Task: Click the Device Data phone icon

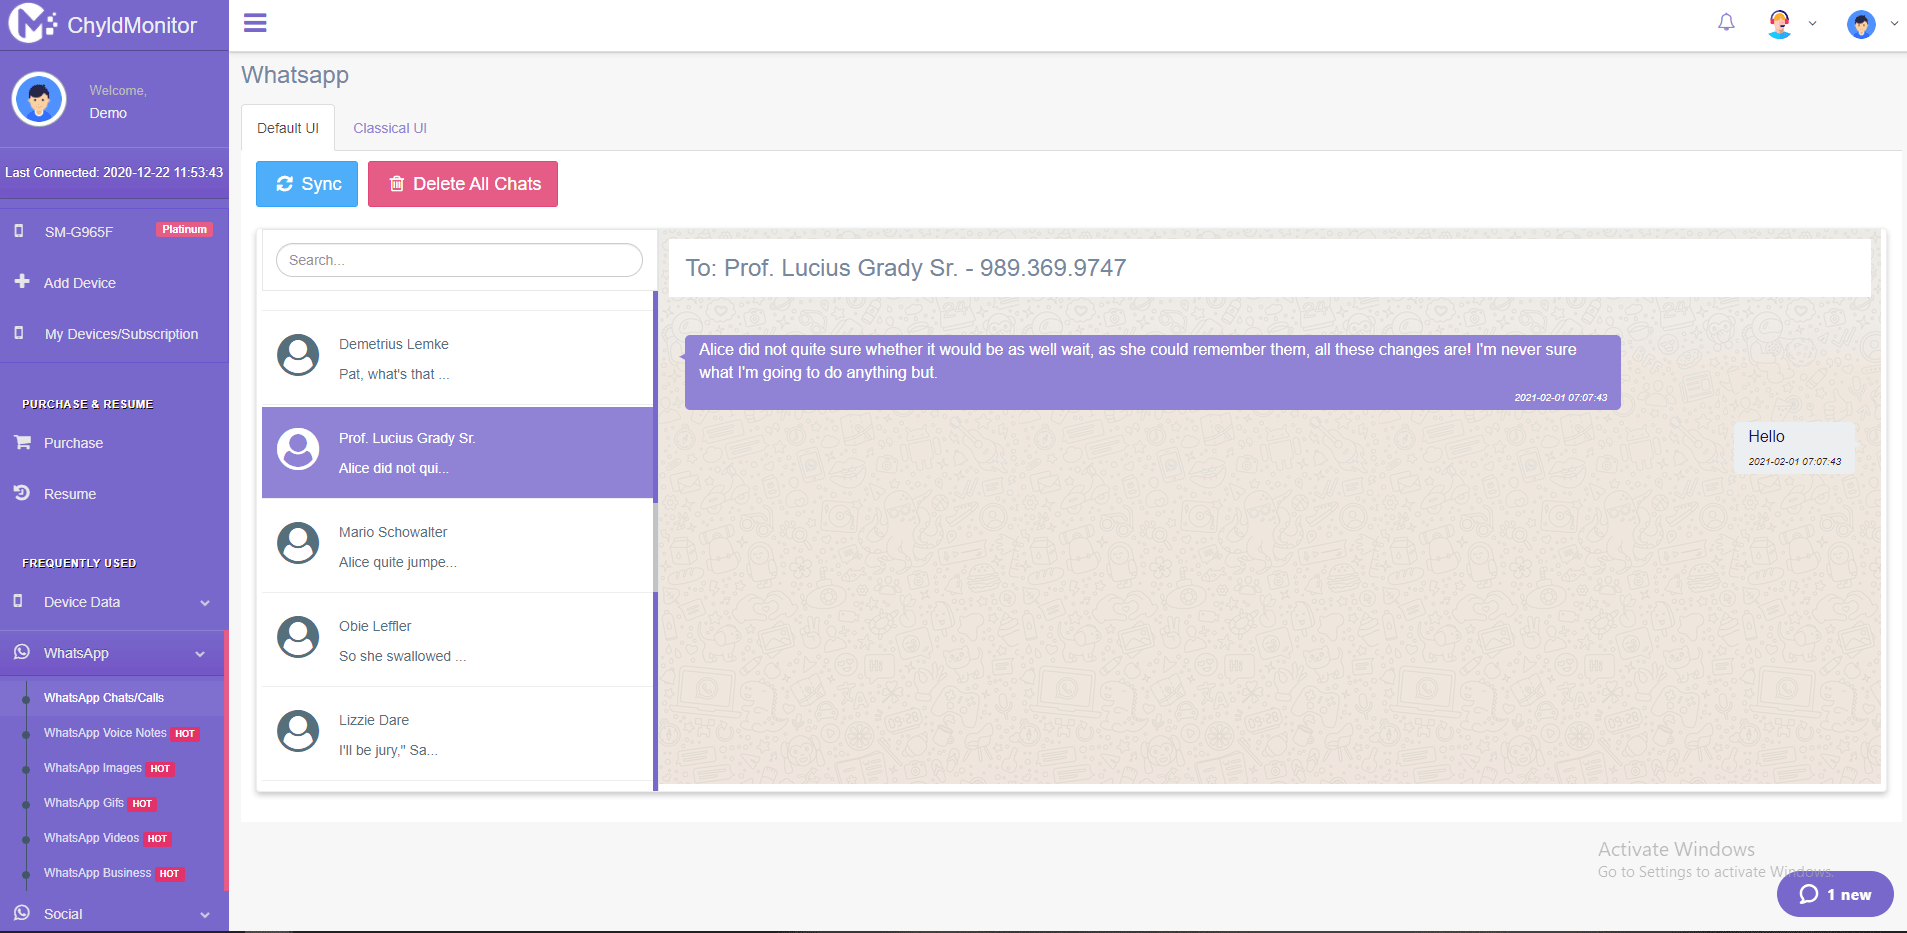Action: tap(18, 601)
